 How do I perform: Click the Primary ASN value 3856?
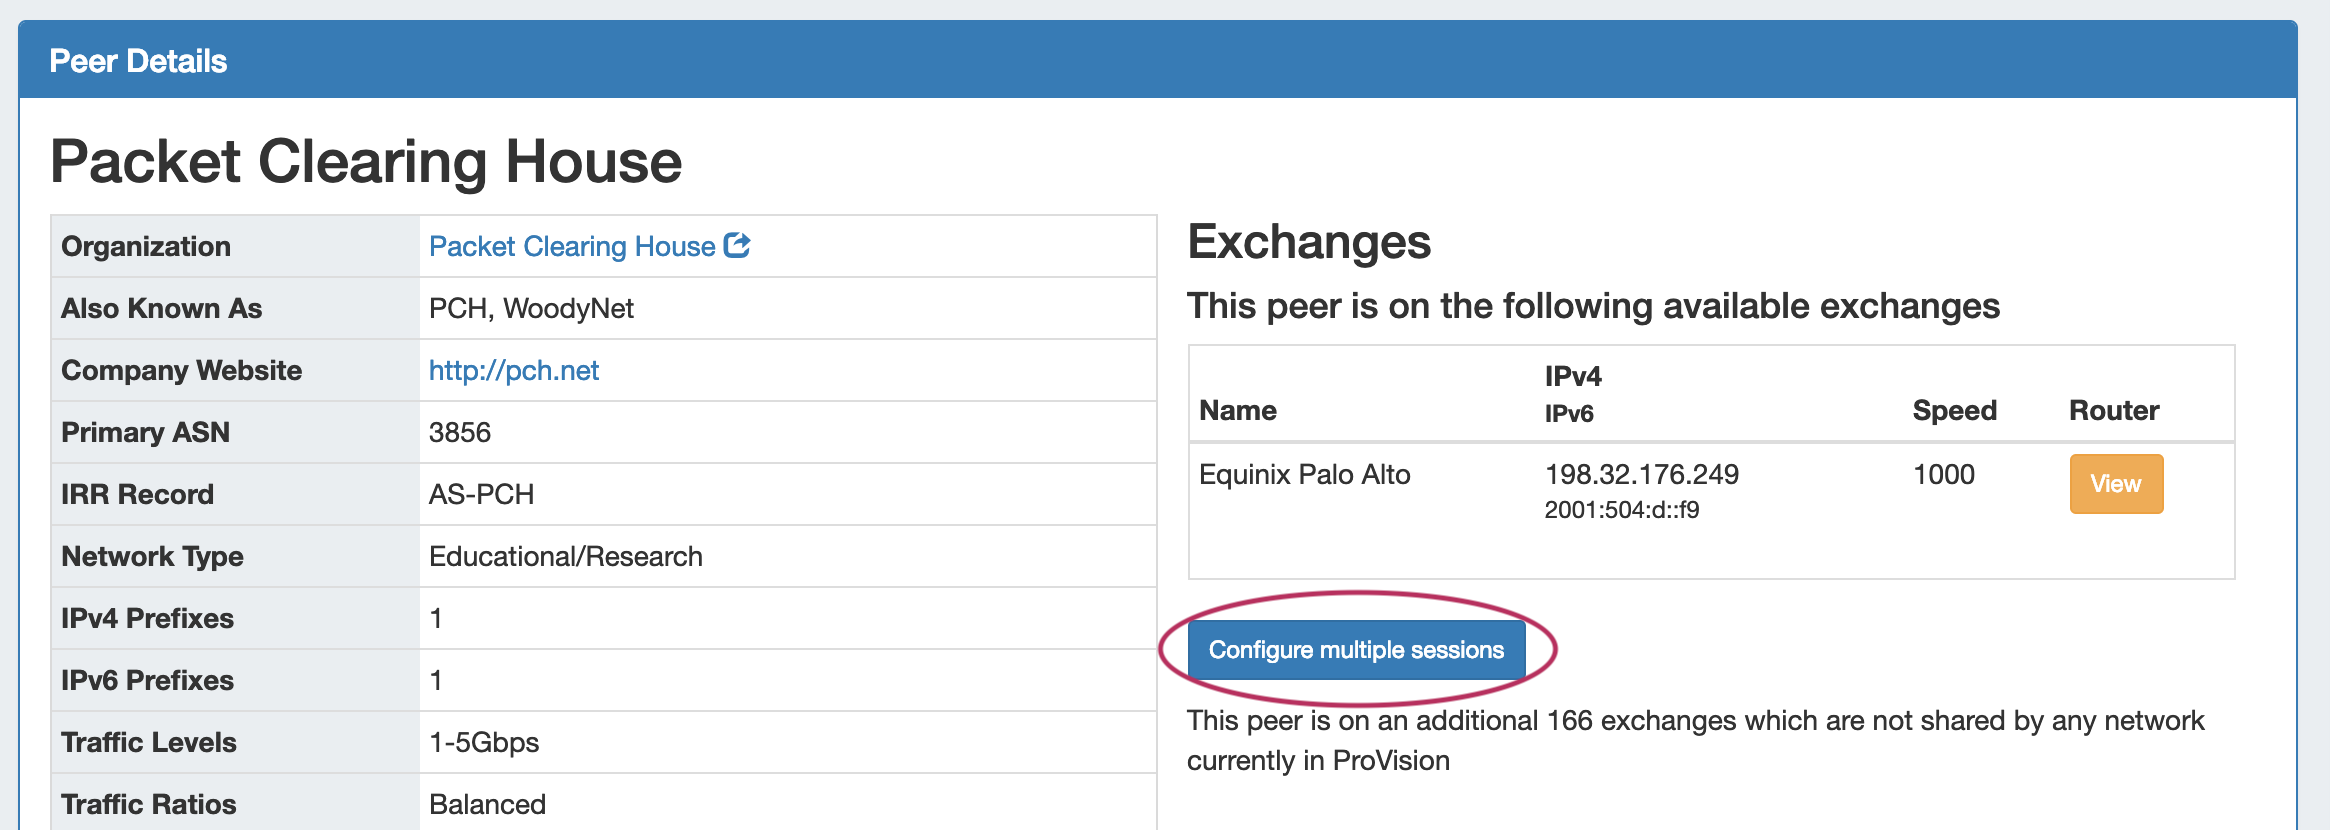[x=460, y=433]
